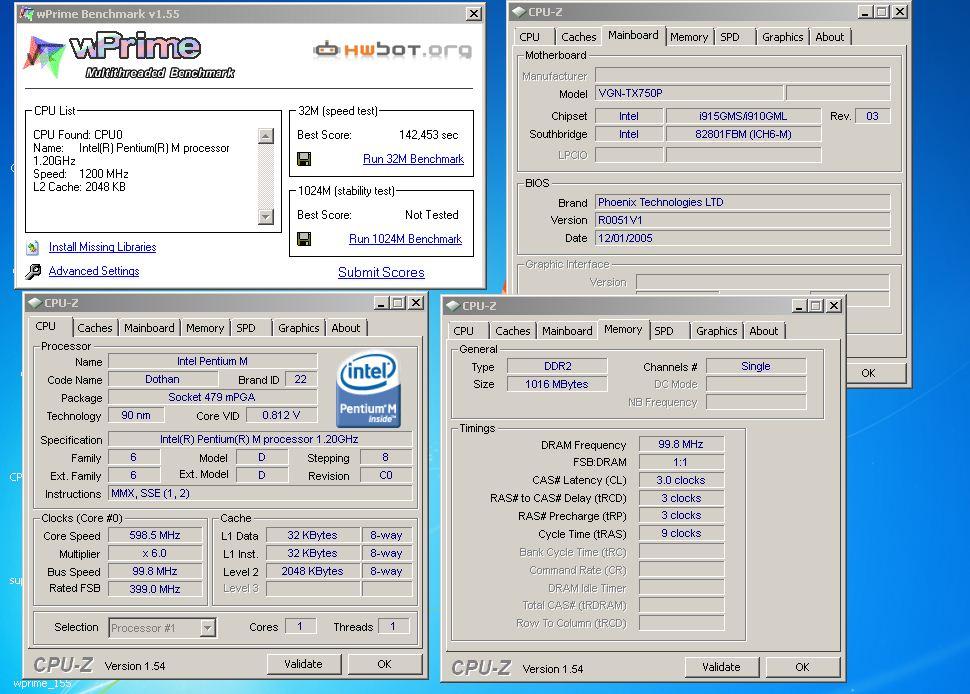Click the save icon beside 32M Best Score

[x=304, y=159]
